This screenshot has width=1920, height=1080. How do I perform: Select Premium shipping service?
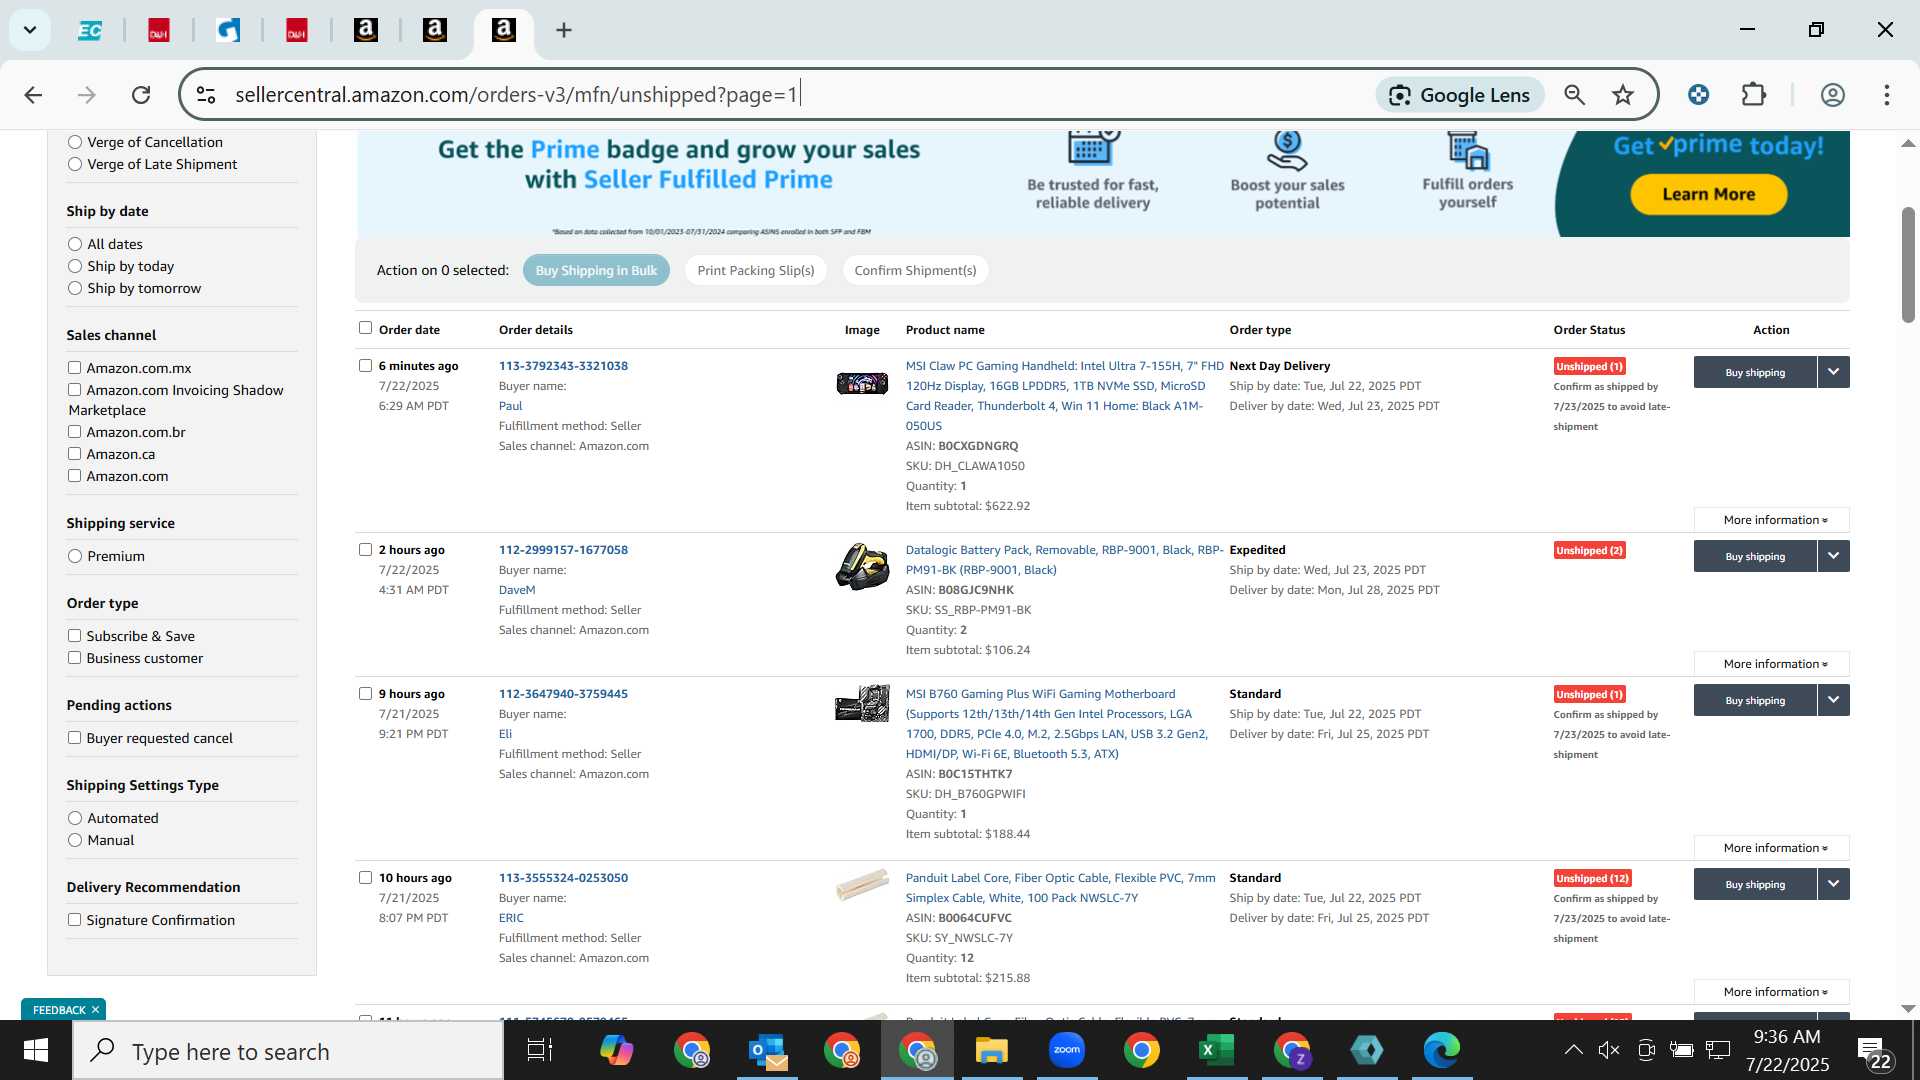75,556
